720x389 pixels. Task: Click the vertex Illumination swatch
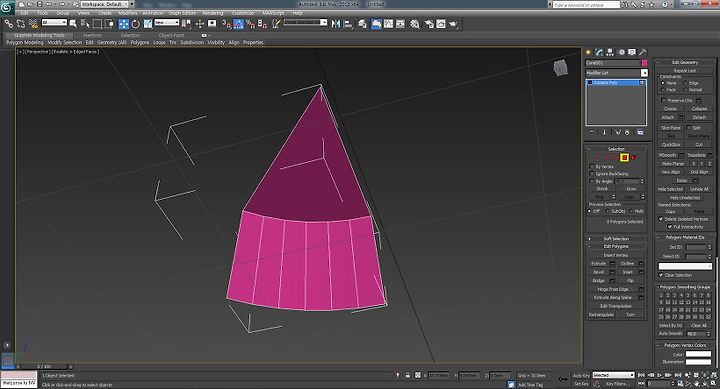point(698,362)
